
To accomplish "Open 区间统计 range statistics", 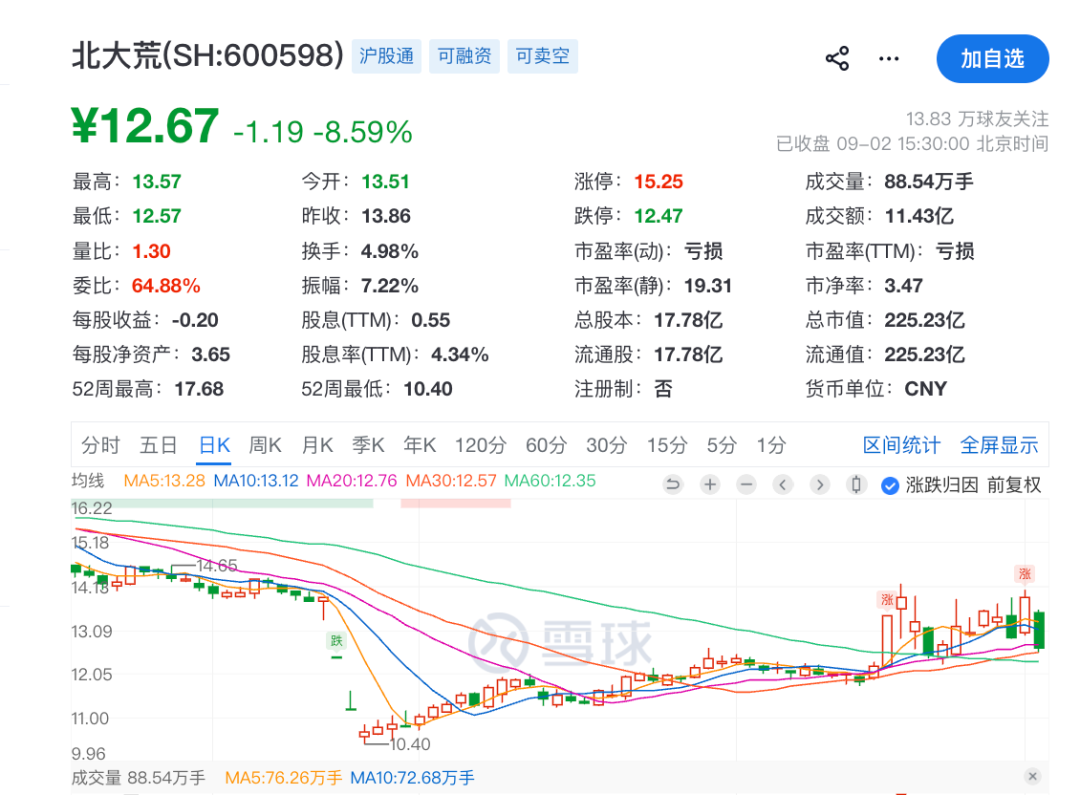I will (x=902, y=445).
